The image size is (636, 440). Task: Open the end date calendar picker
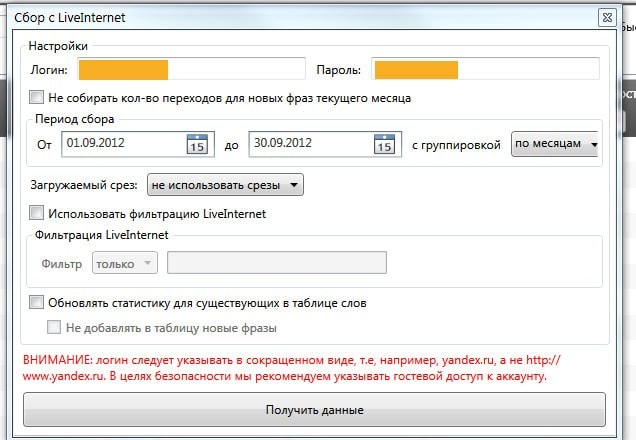pyautogui.click(x=382, y=144)
